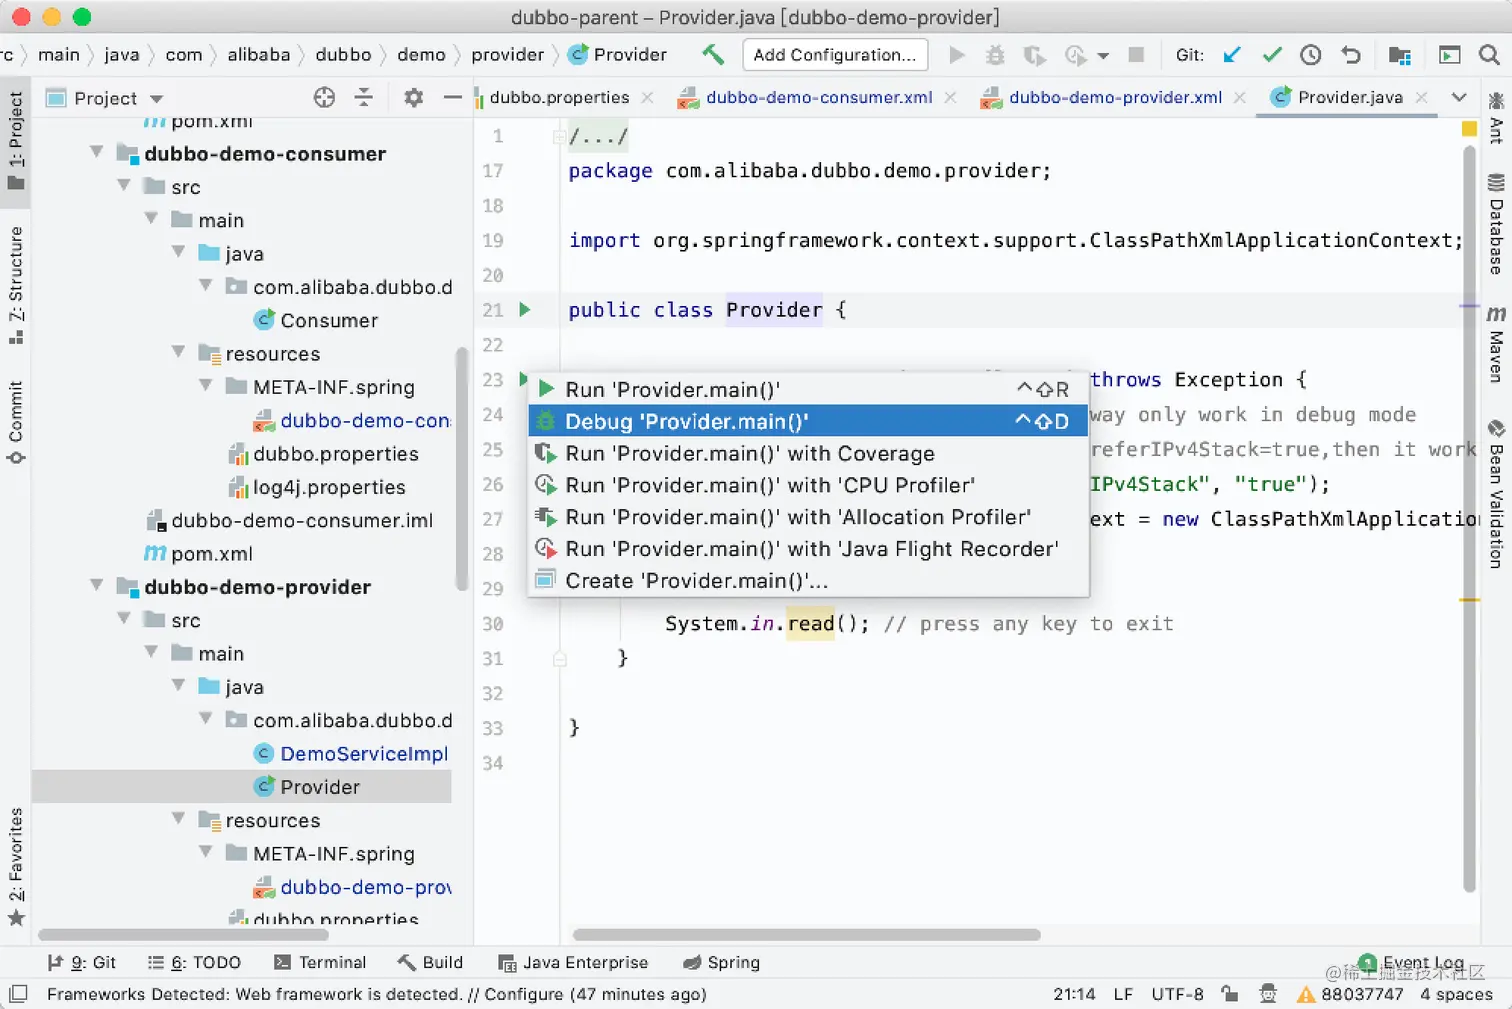Image resolution: width=1512 pixels, height=1009 pixels.
Task: Toggle the 6: TODO bottom tool window
Action: [194, 962]
